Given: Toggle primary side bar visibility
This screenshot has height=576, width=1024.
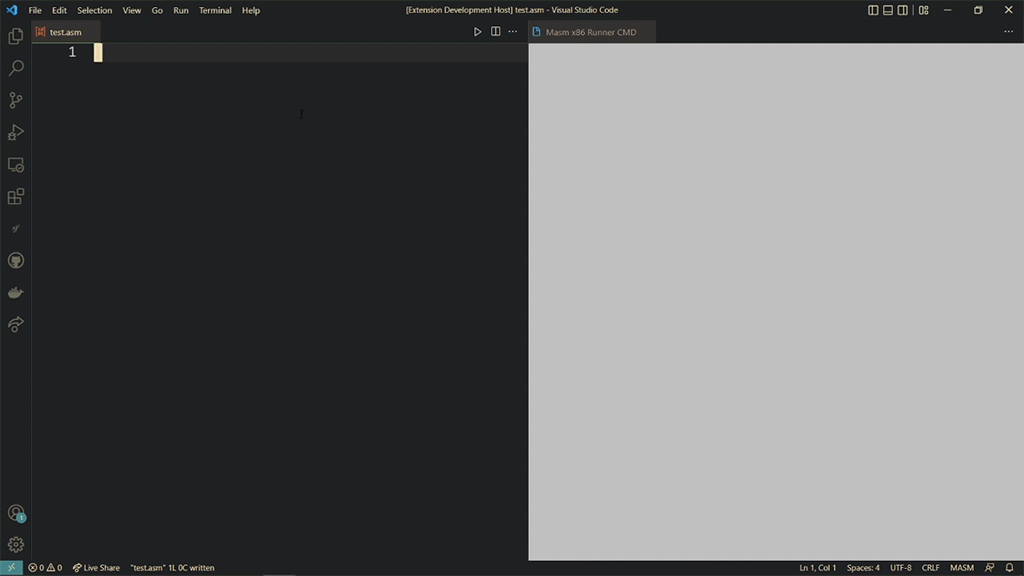Looking at the screenshot, I should (873, 10).
